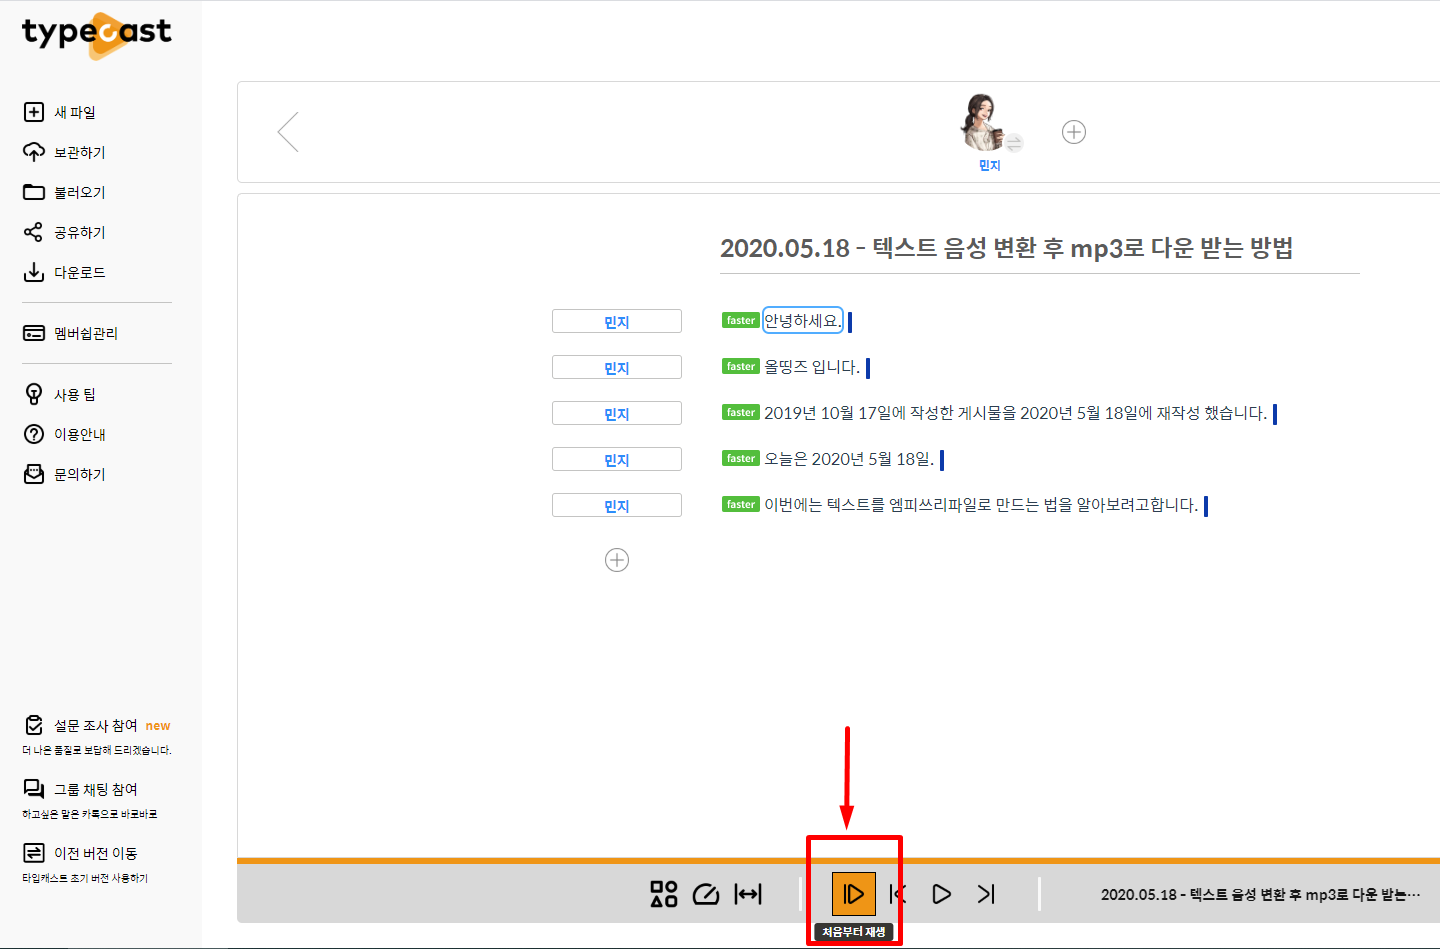Click 다운로드 download menu item
This screenshot has height=949, width=1440.
(64, 272)
